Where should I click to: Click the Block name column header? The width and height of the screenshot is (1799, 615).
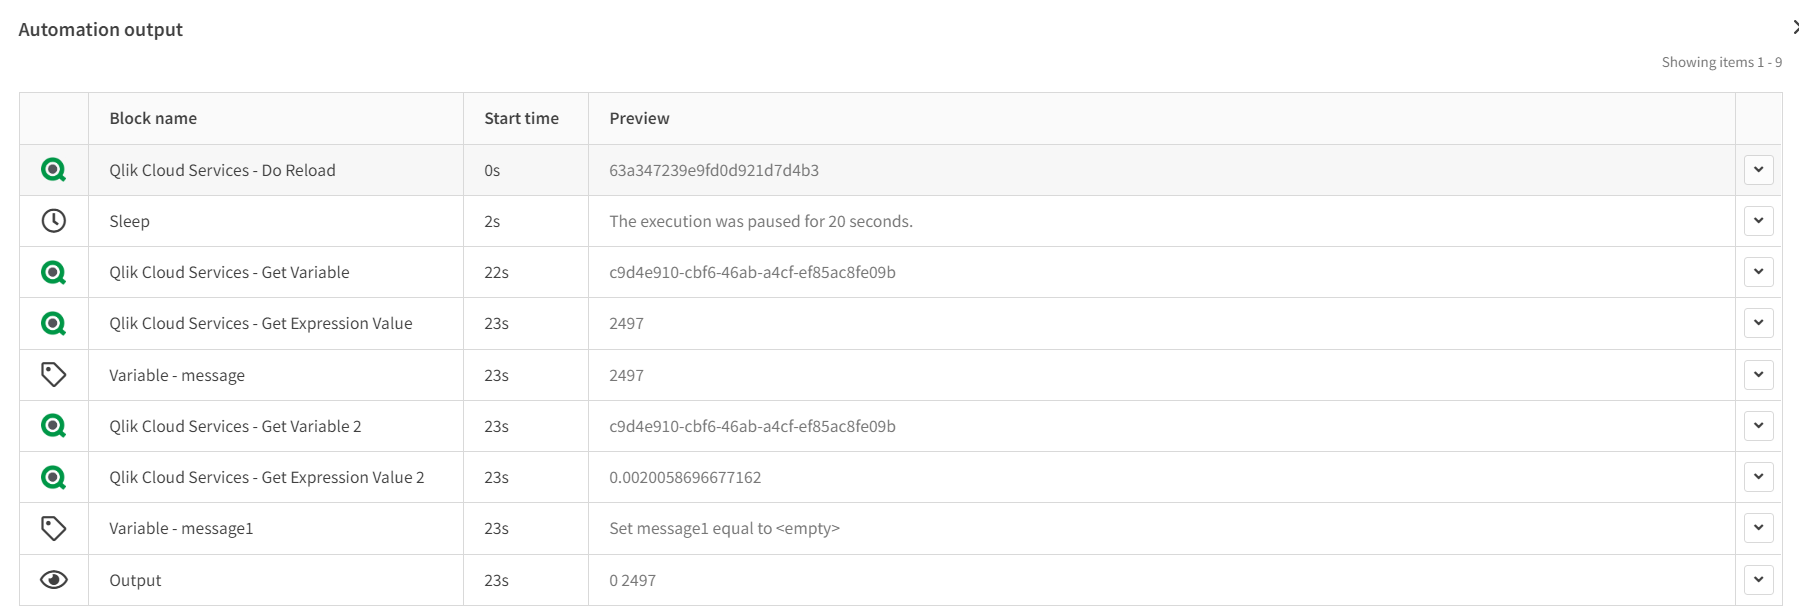coord(153,118)
